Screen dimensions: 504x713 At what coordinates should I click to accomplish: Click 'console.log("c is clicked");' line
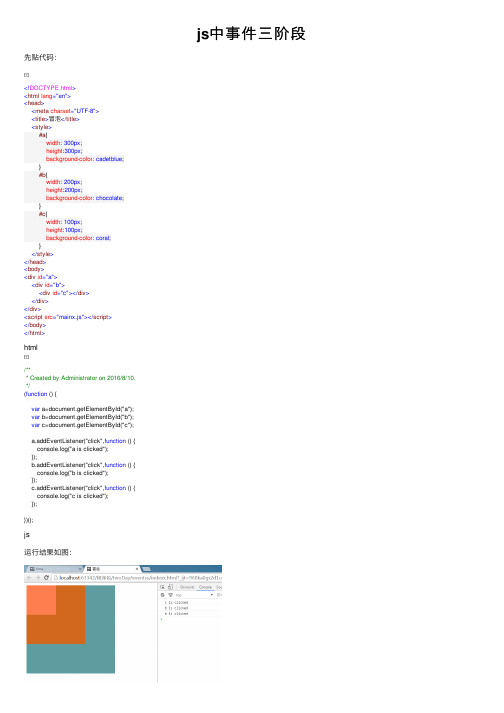tap(72, 496)
